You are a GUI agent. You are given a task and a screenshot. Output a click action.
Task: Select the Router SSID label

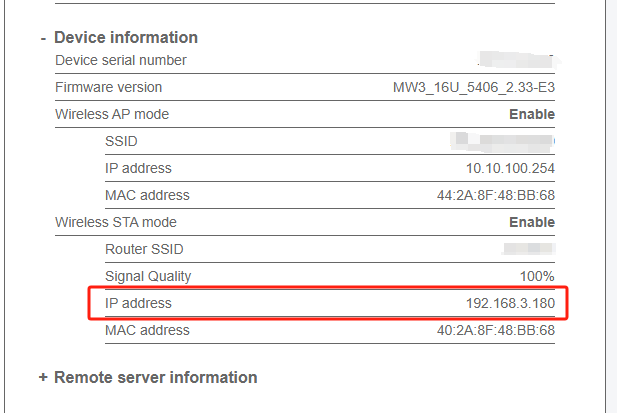pyautogui.click(x=144, y=249)
